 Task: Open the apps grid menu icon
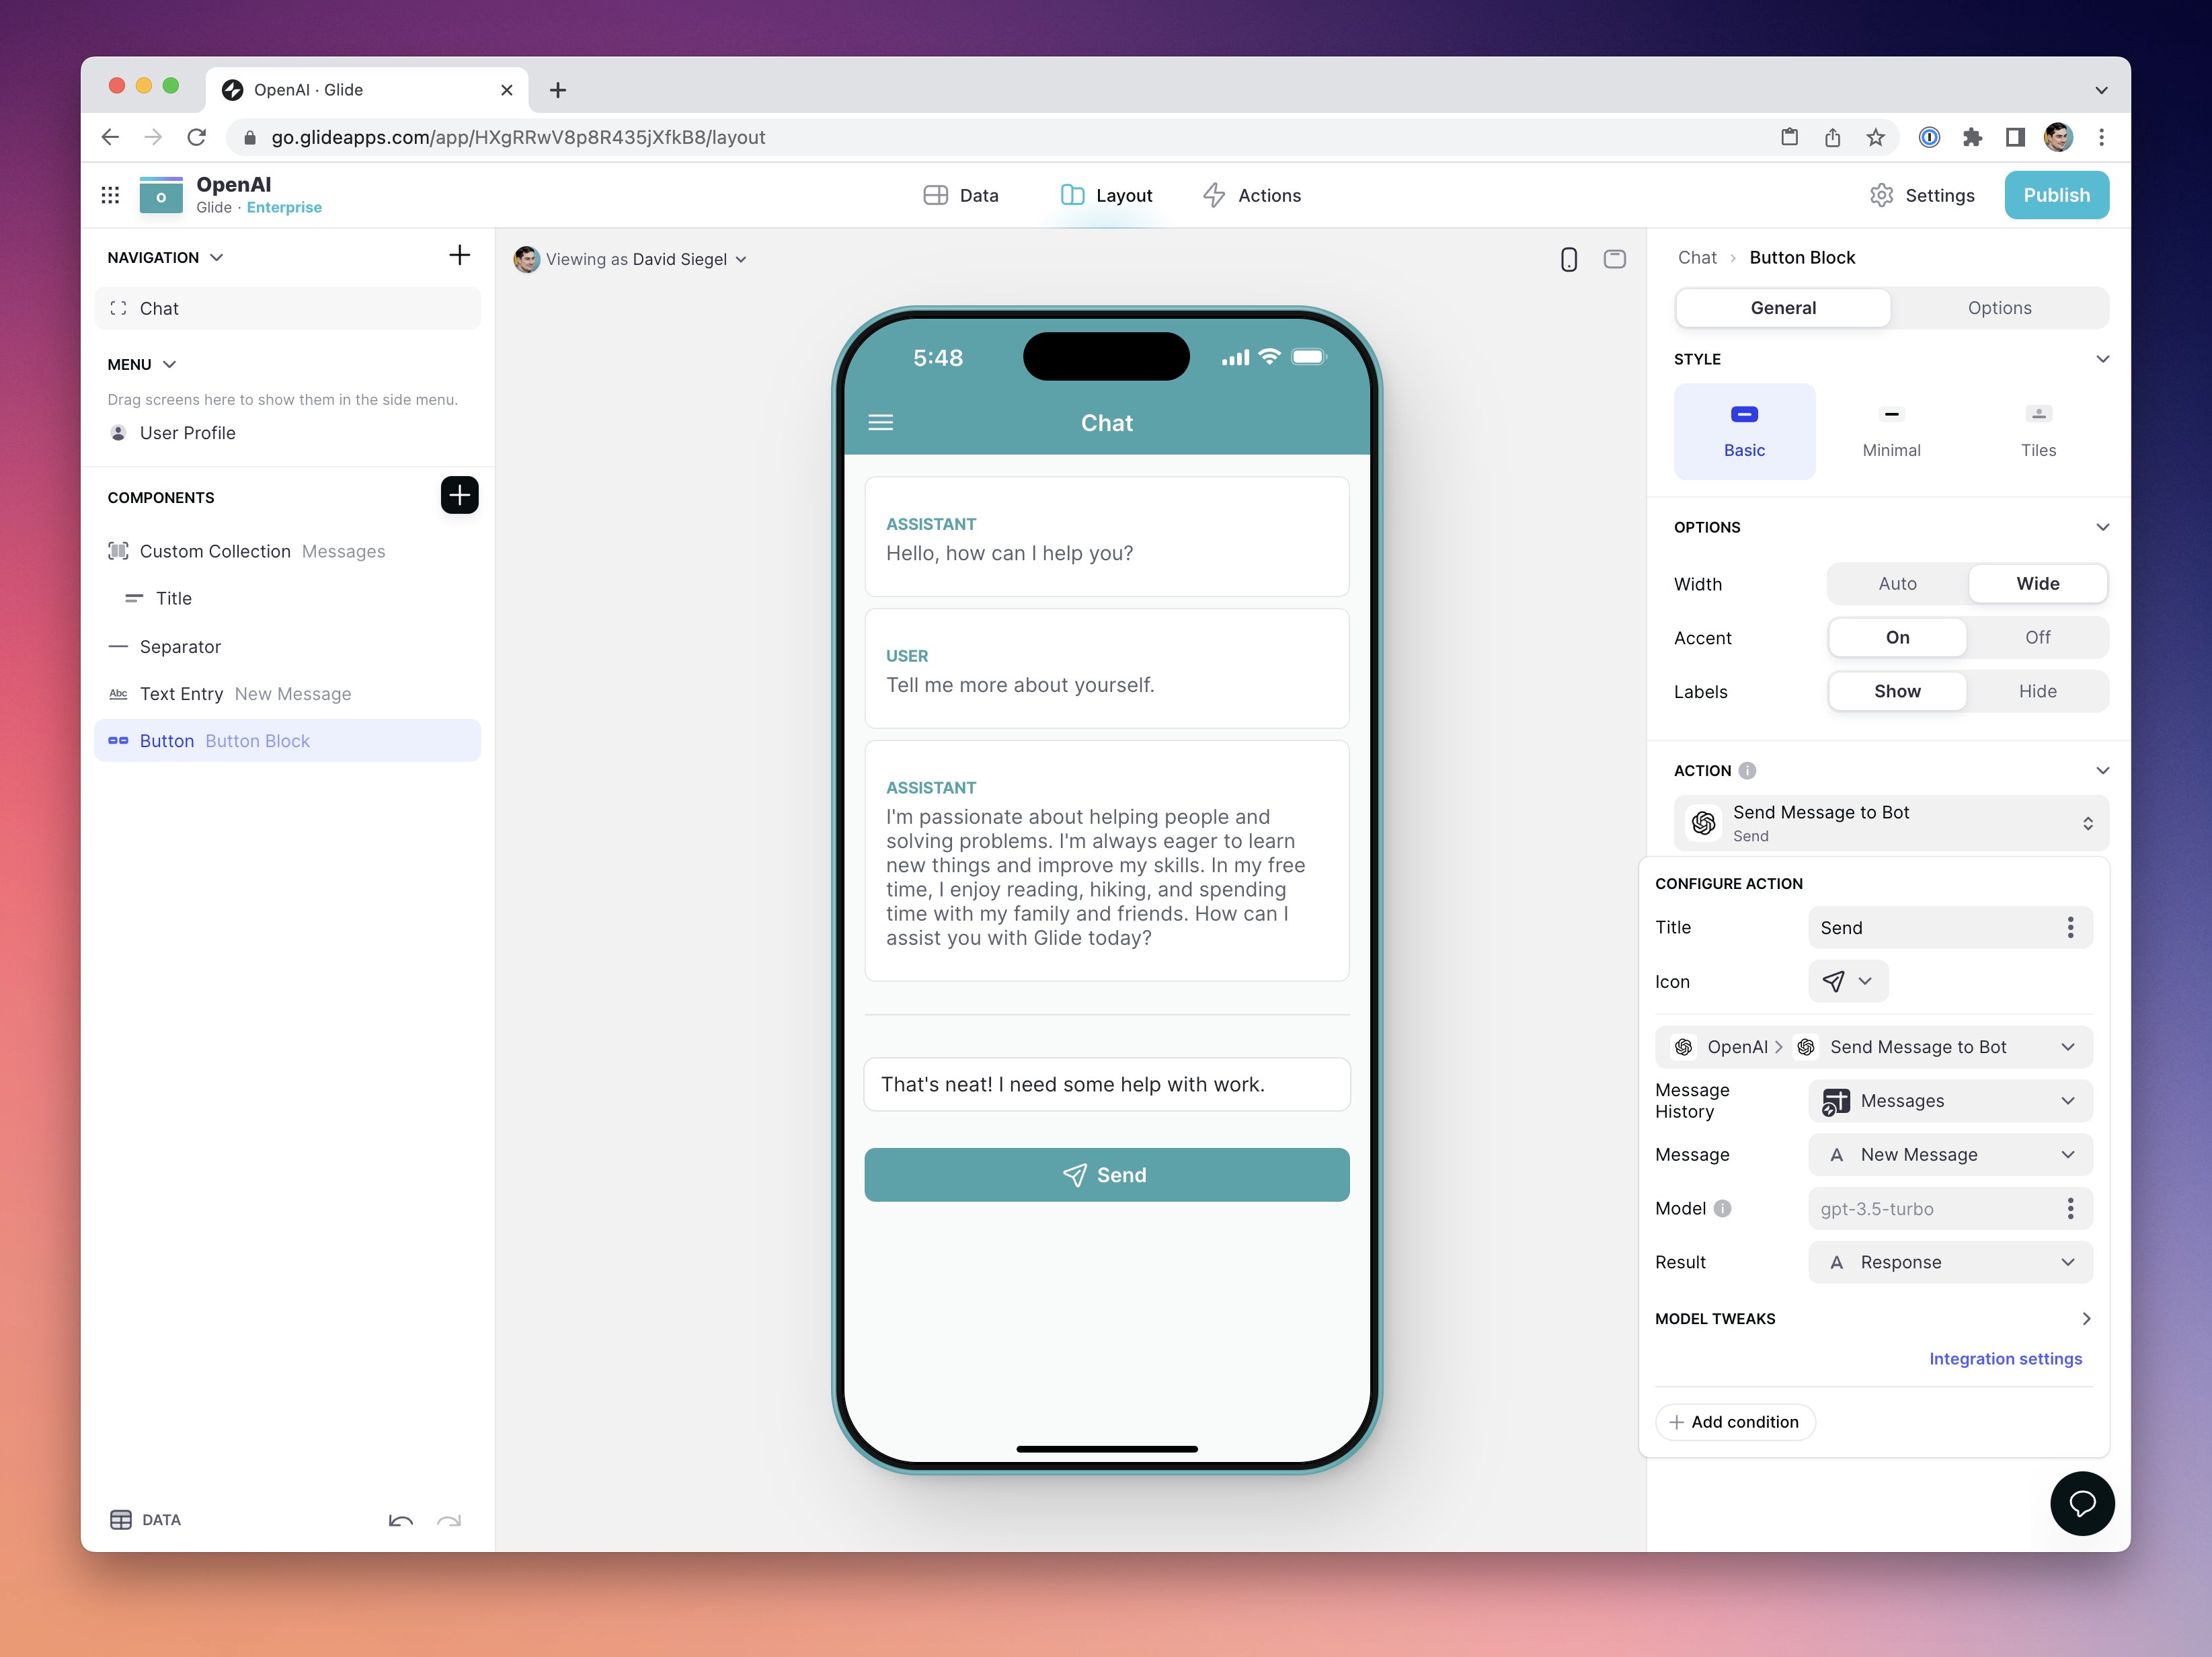tap(110, 195)
